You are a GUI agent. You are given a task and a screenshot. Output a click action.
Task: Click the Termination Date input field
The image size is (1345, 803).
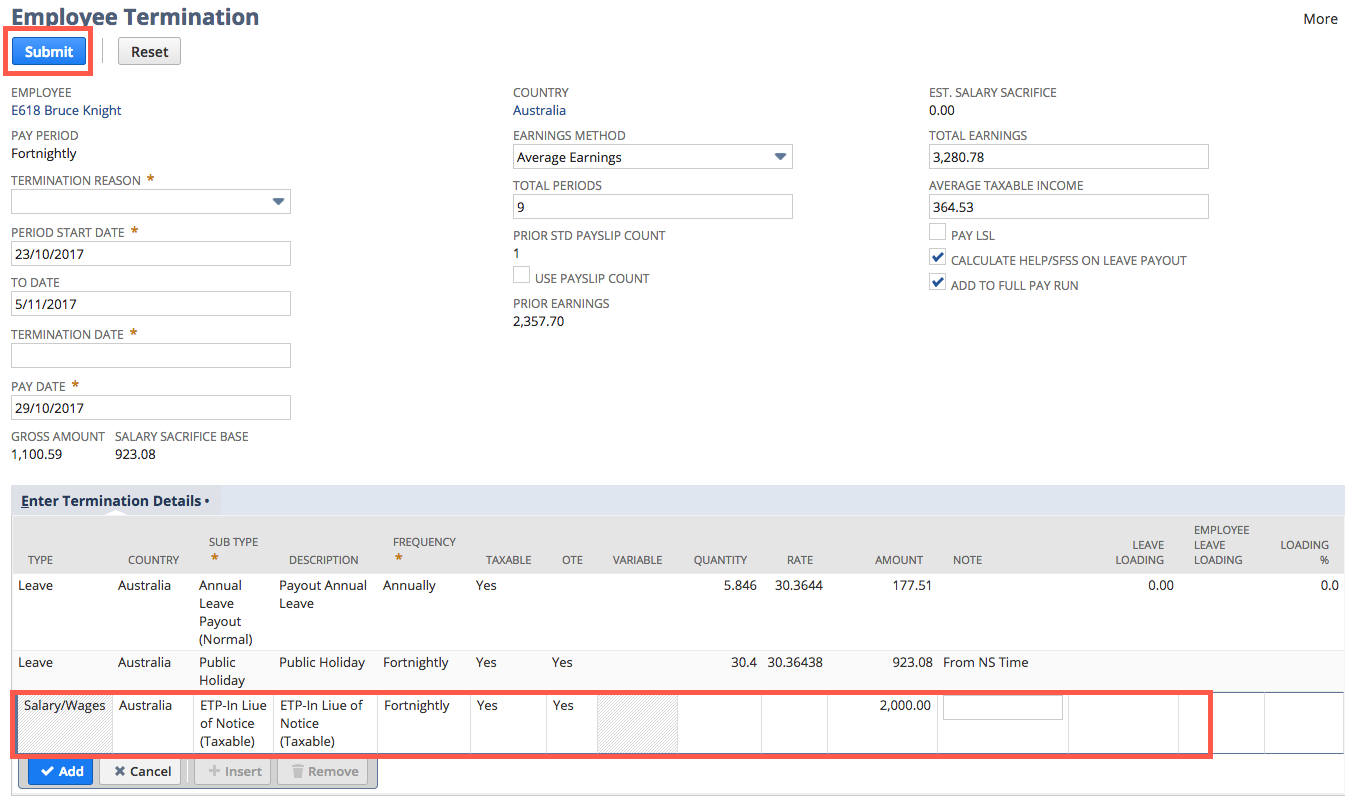pos(150,355)
